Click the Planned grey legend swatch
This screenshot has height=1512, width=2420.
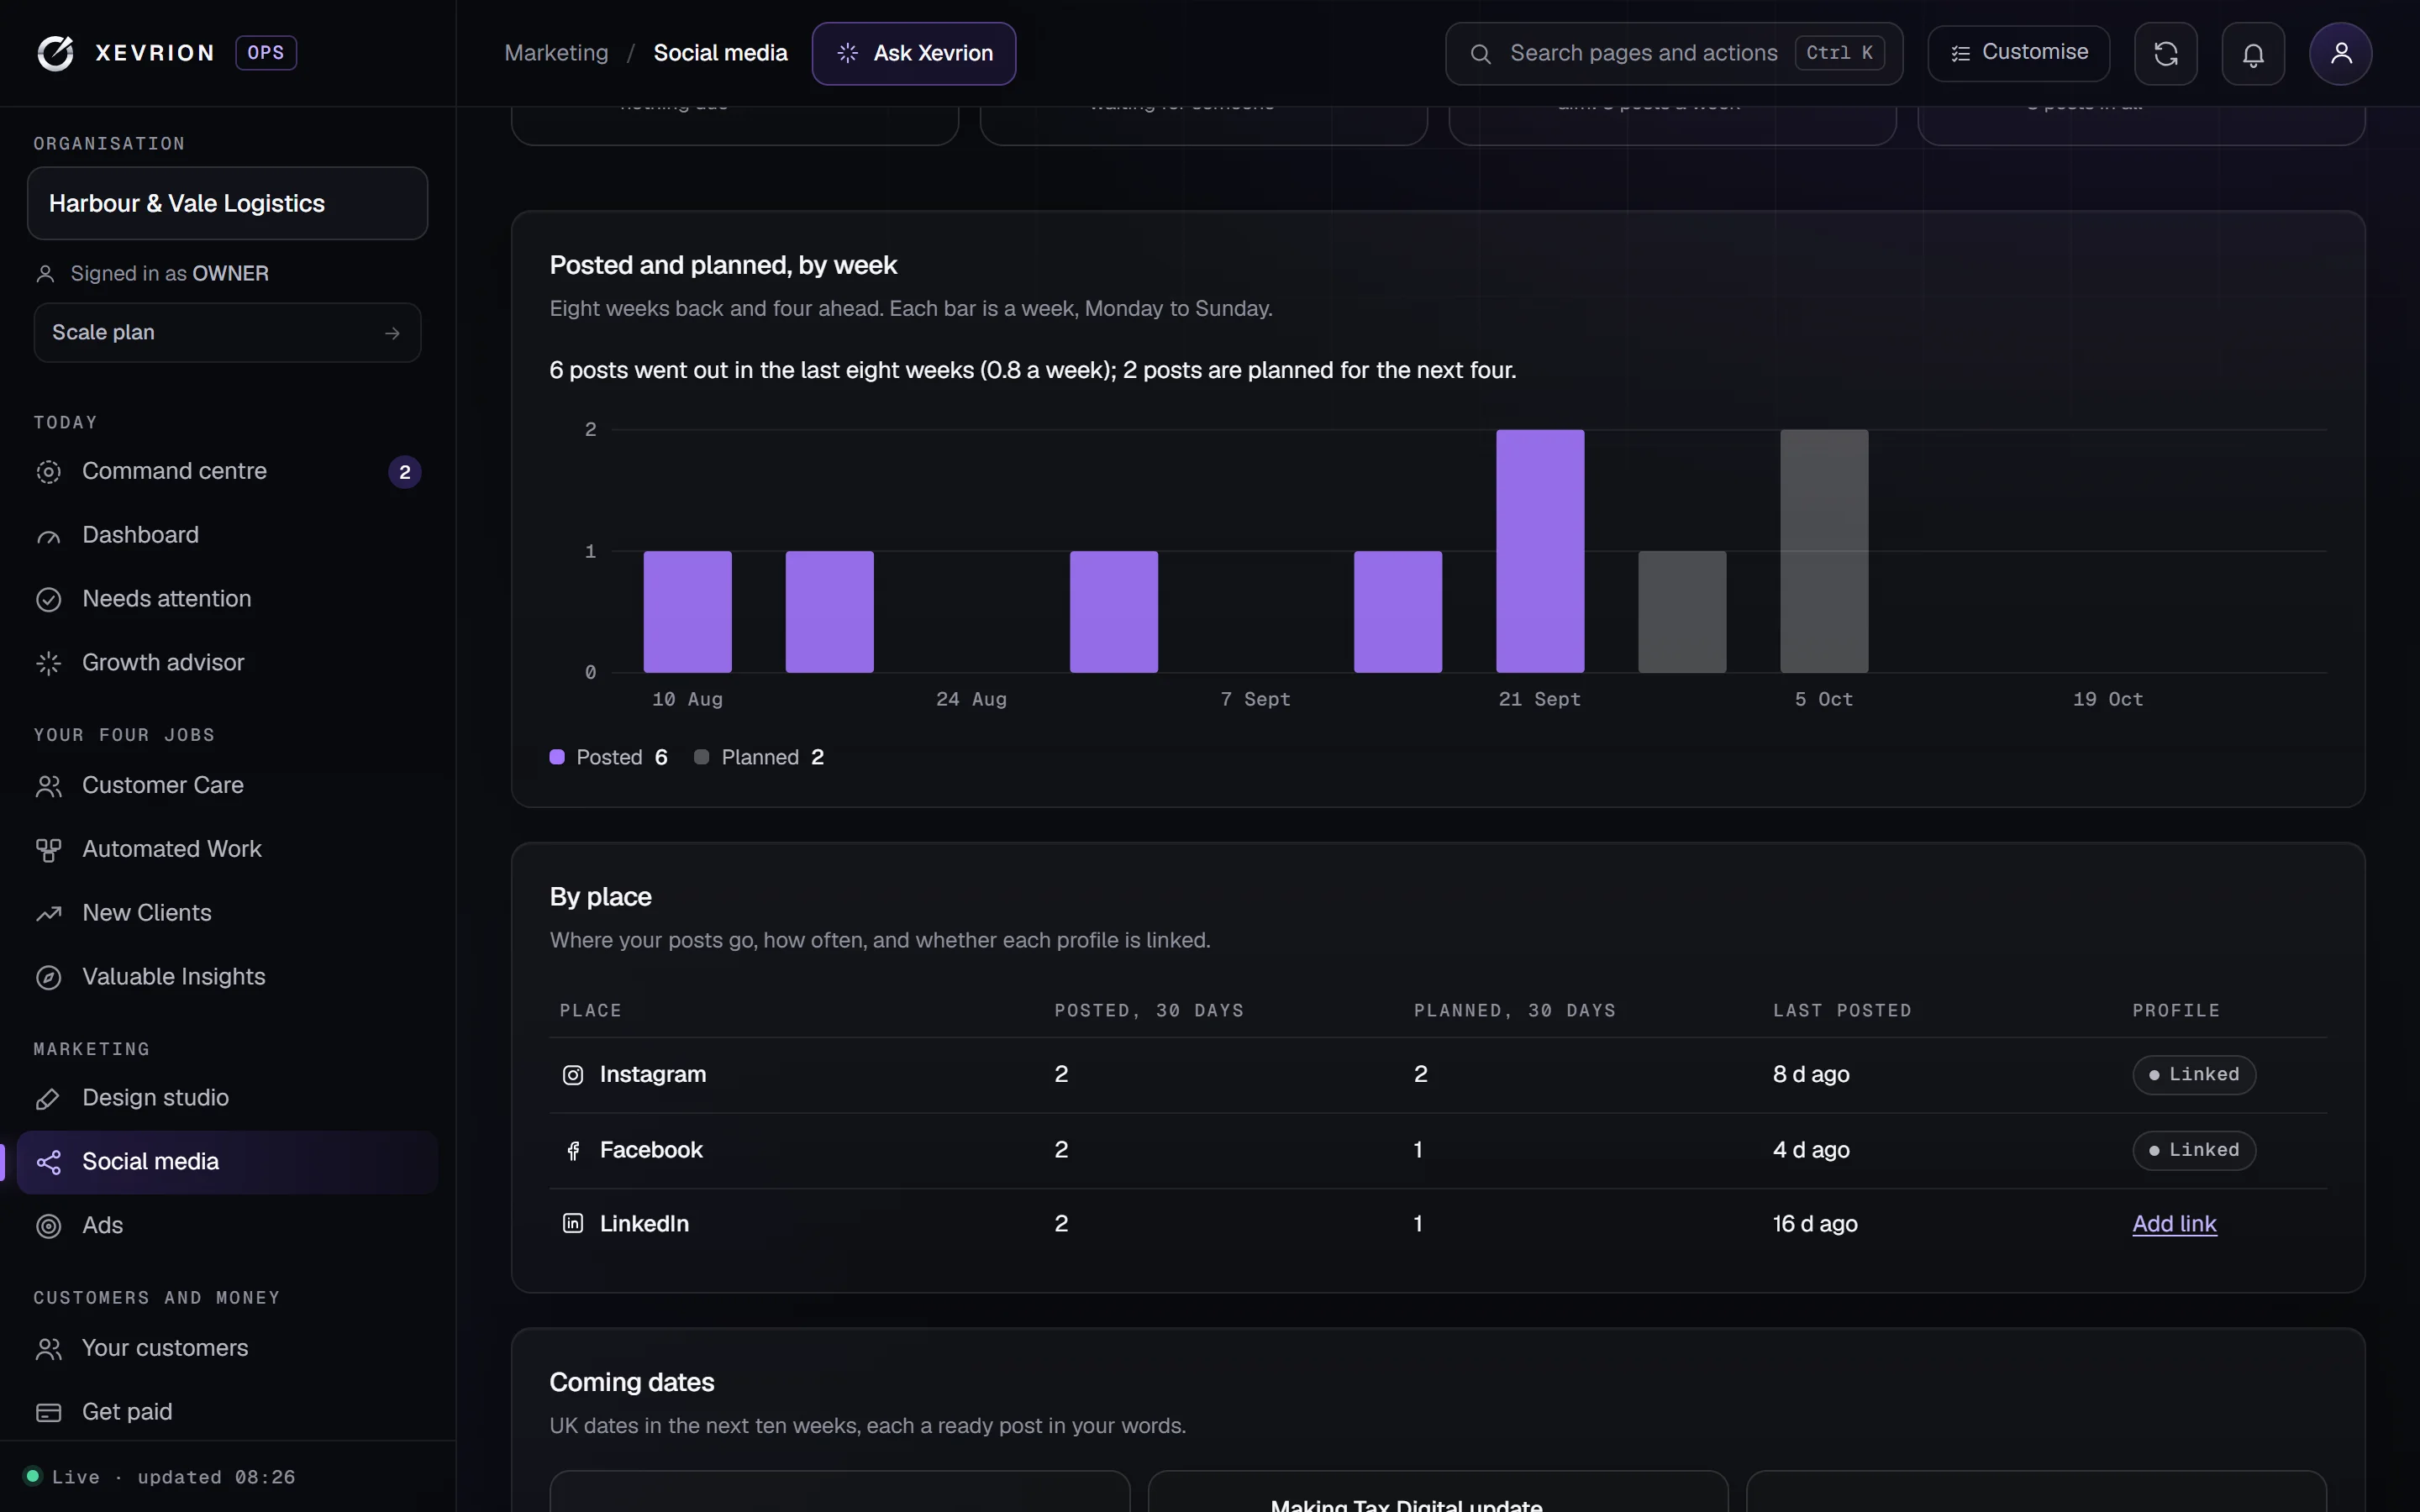point(701,757)
